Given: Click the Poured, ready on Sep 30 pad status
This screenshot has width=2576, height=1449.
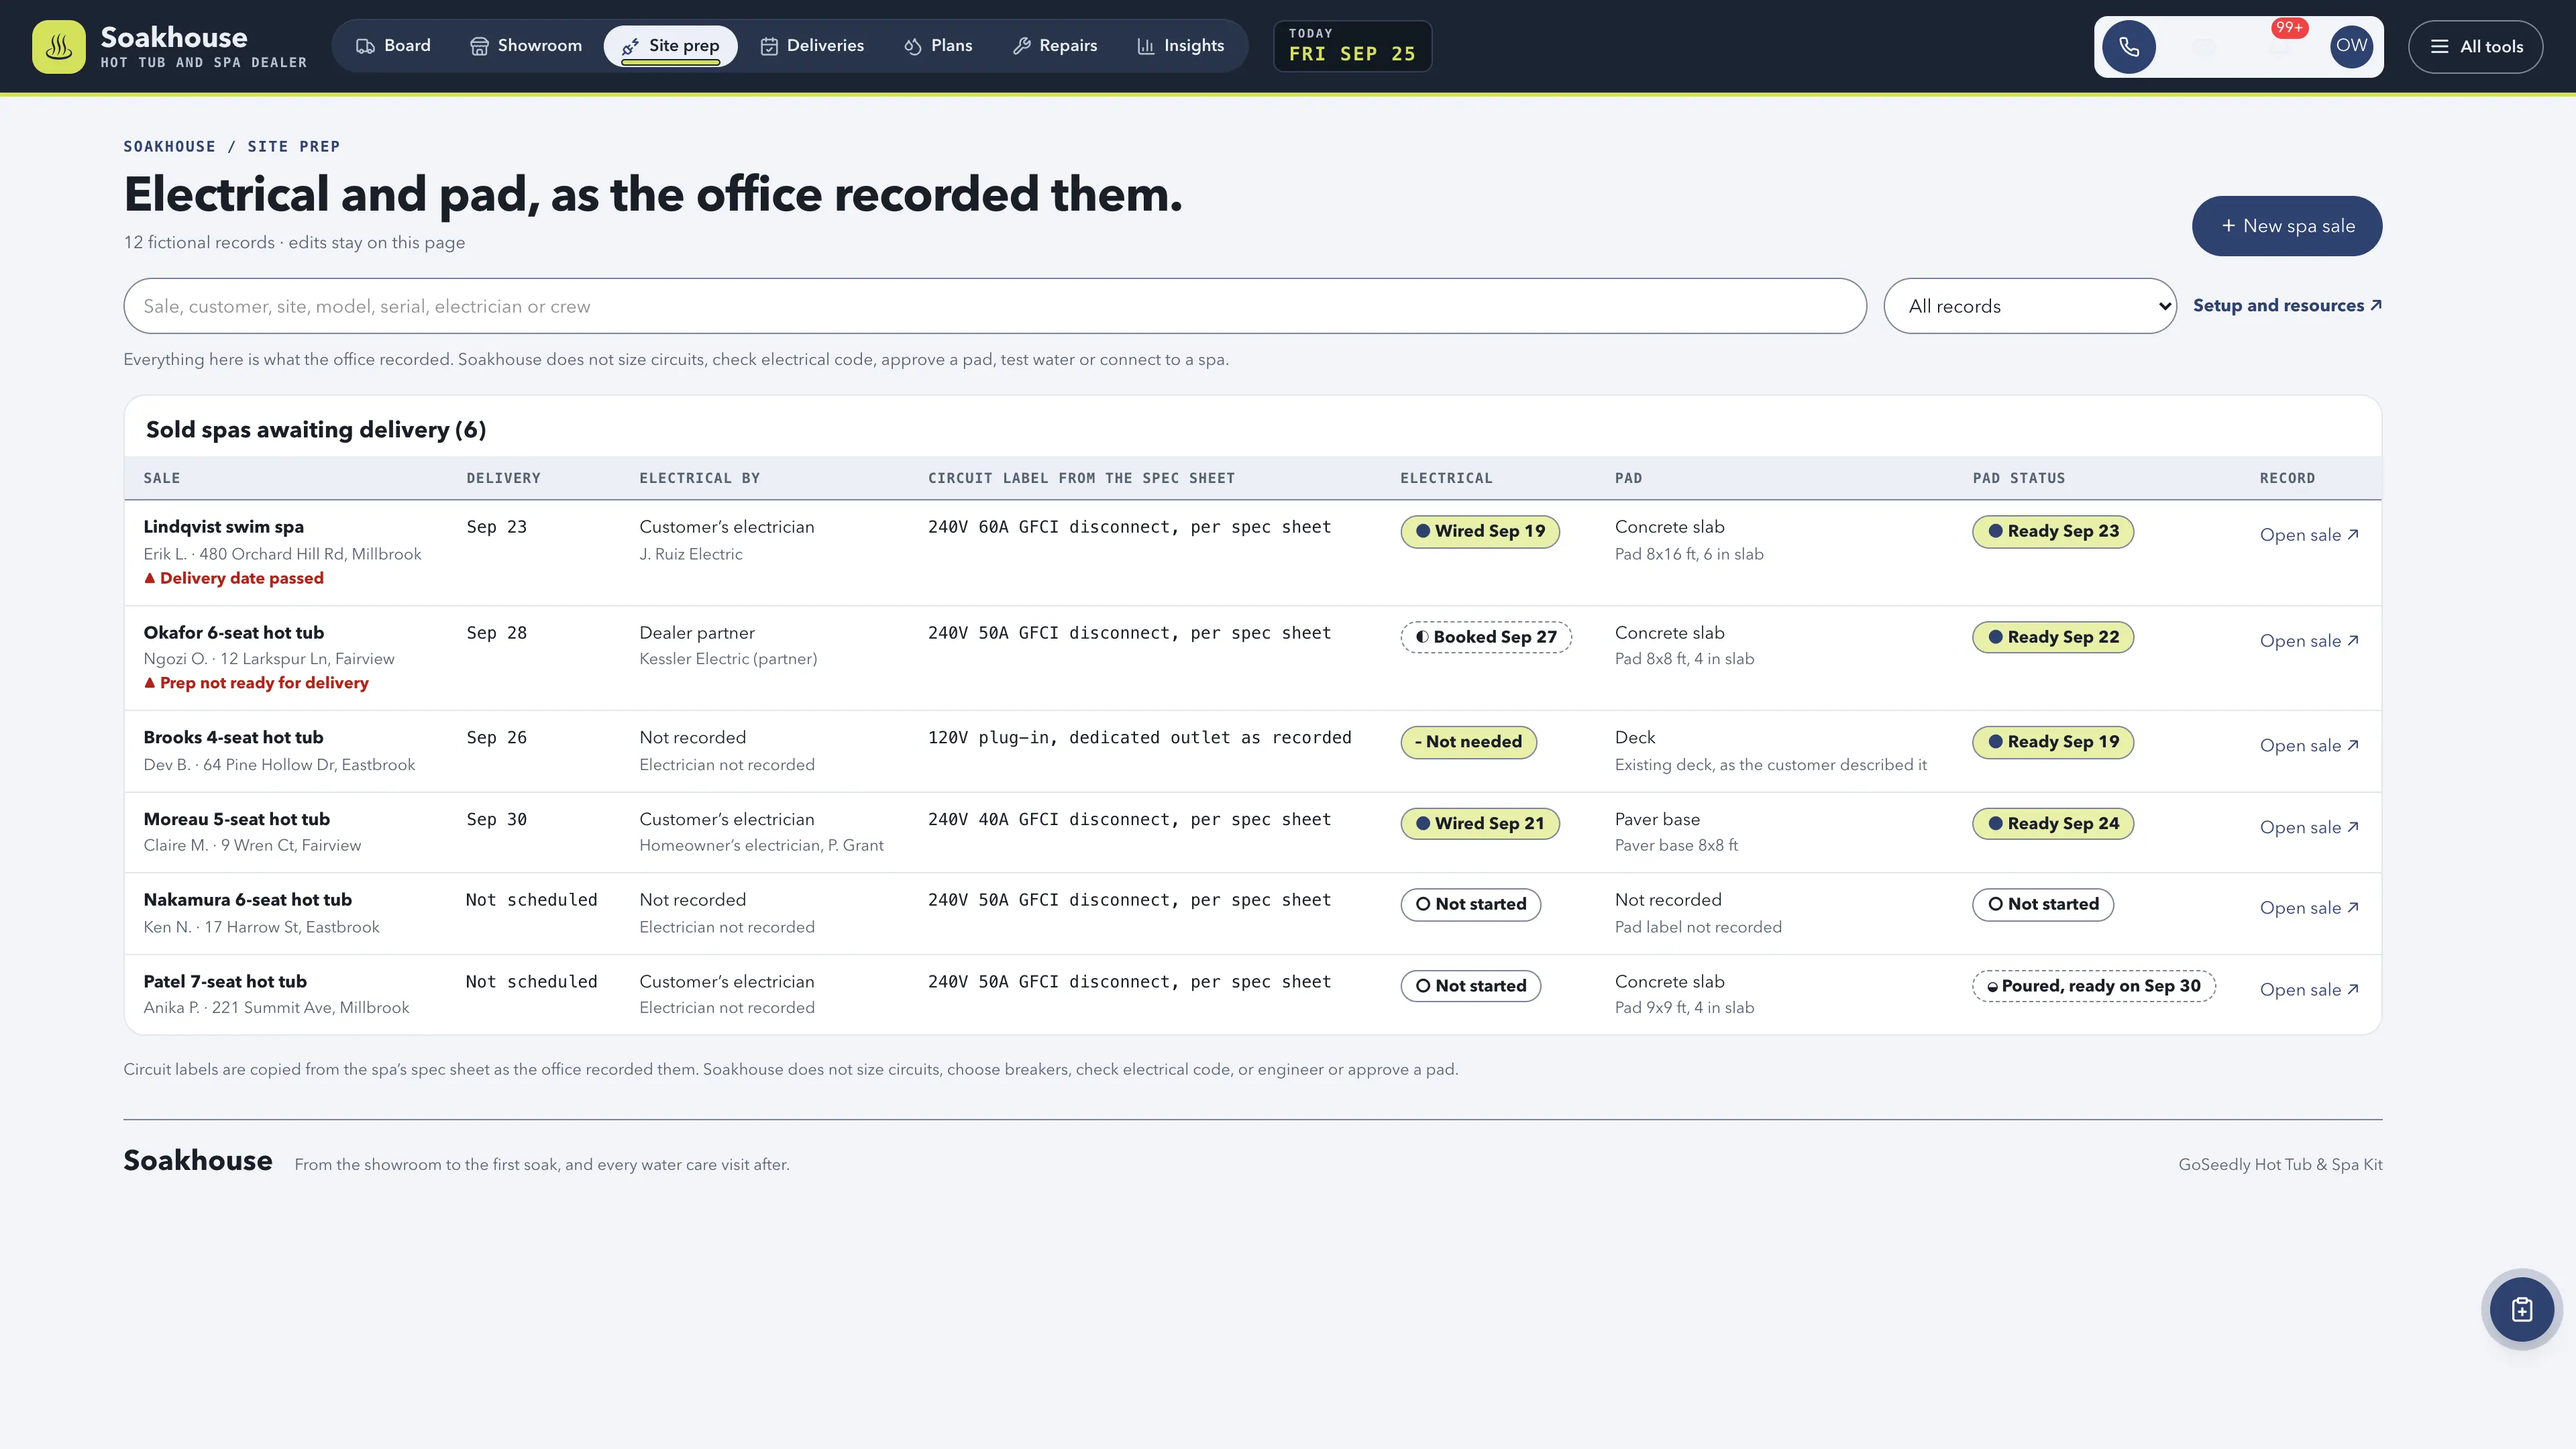Looking at the screenshot, I should (x=2093, y=986).
